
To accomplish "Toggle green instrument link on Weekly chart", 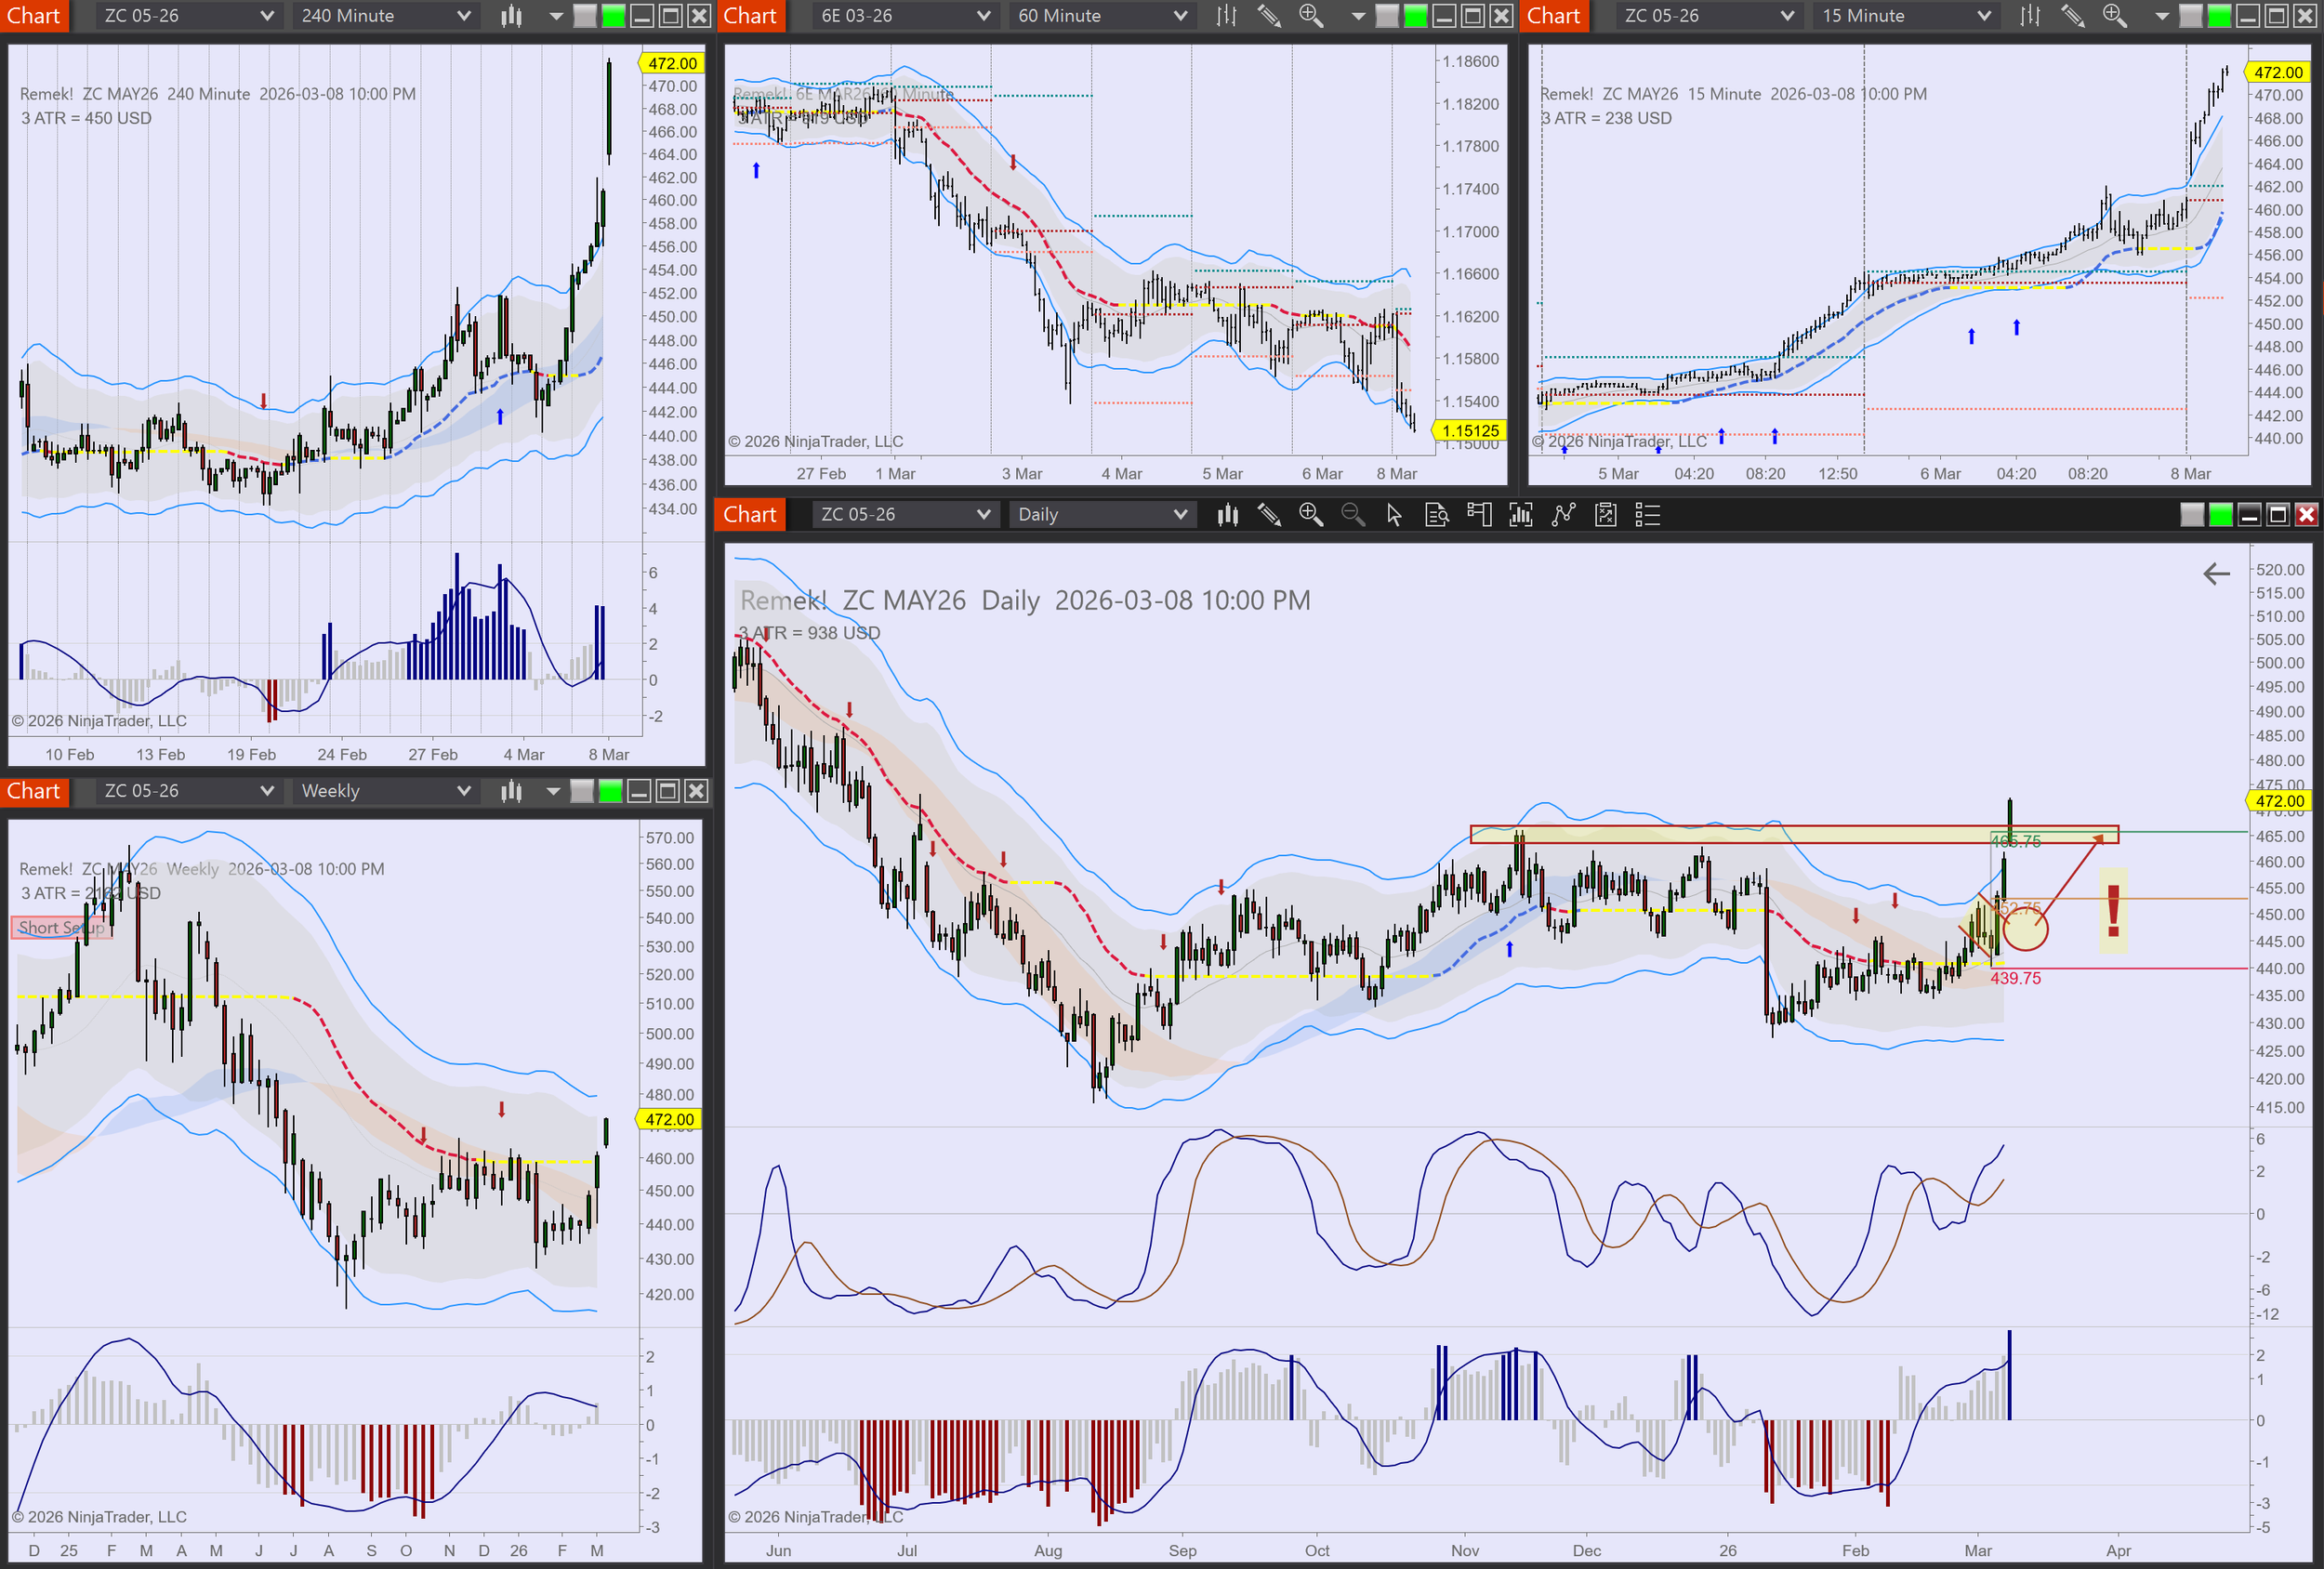I will (x=610, y=791).
